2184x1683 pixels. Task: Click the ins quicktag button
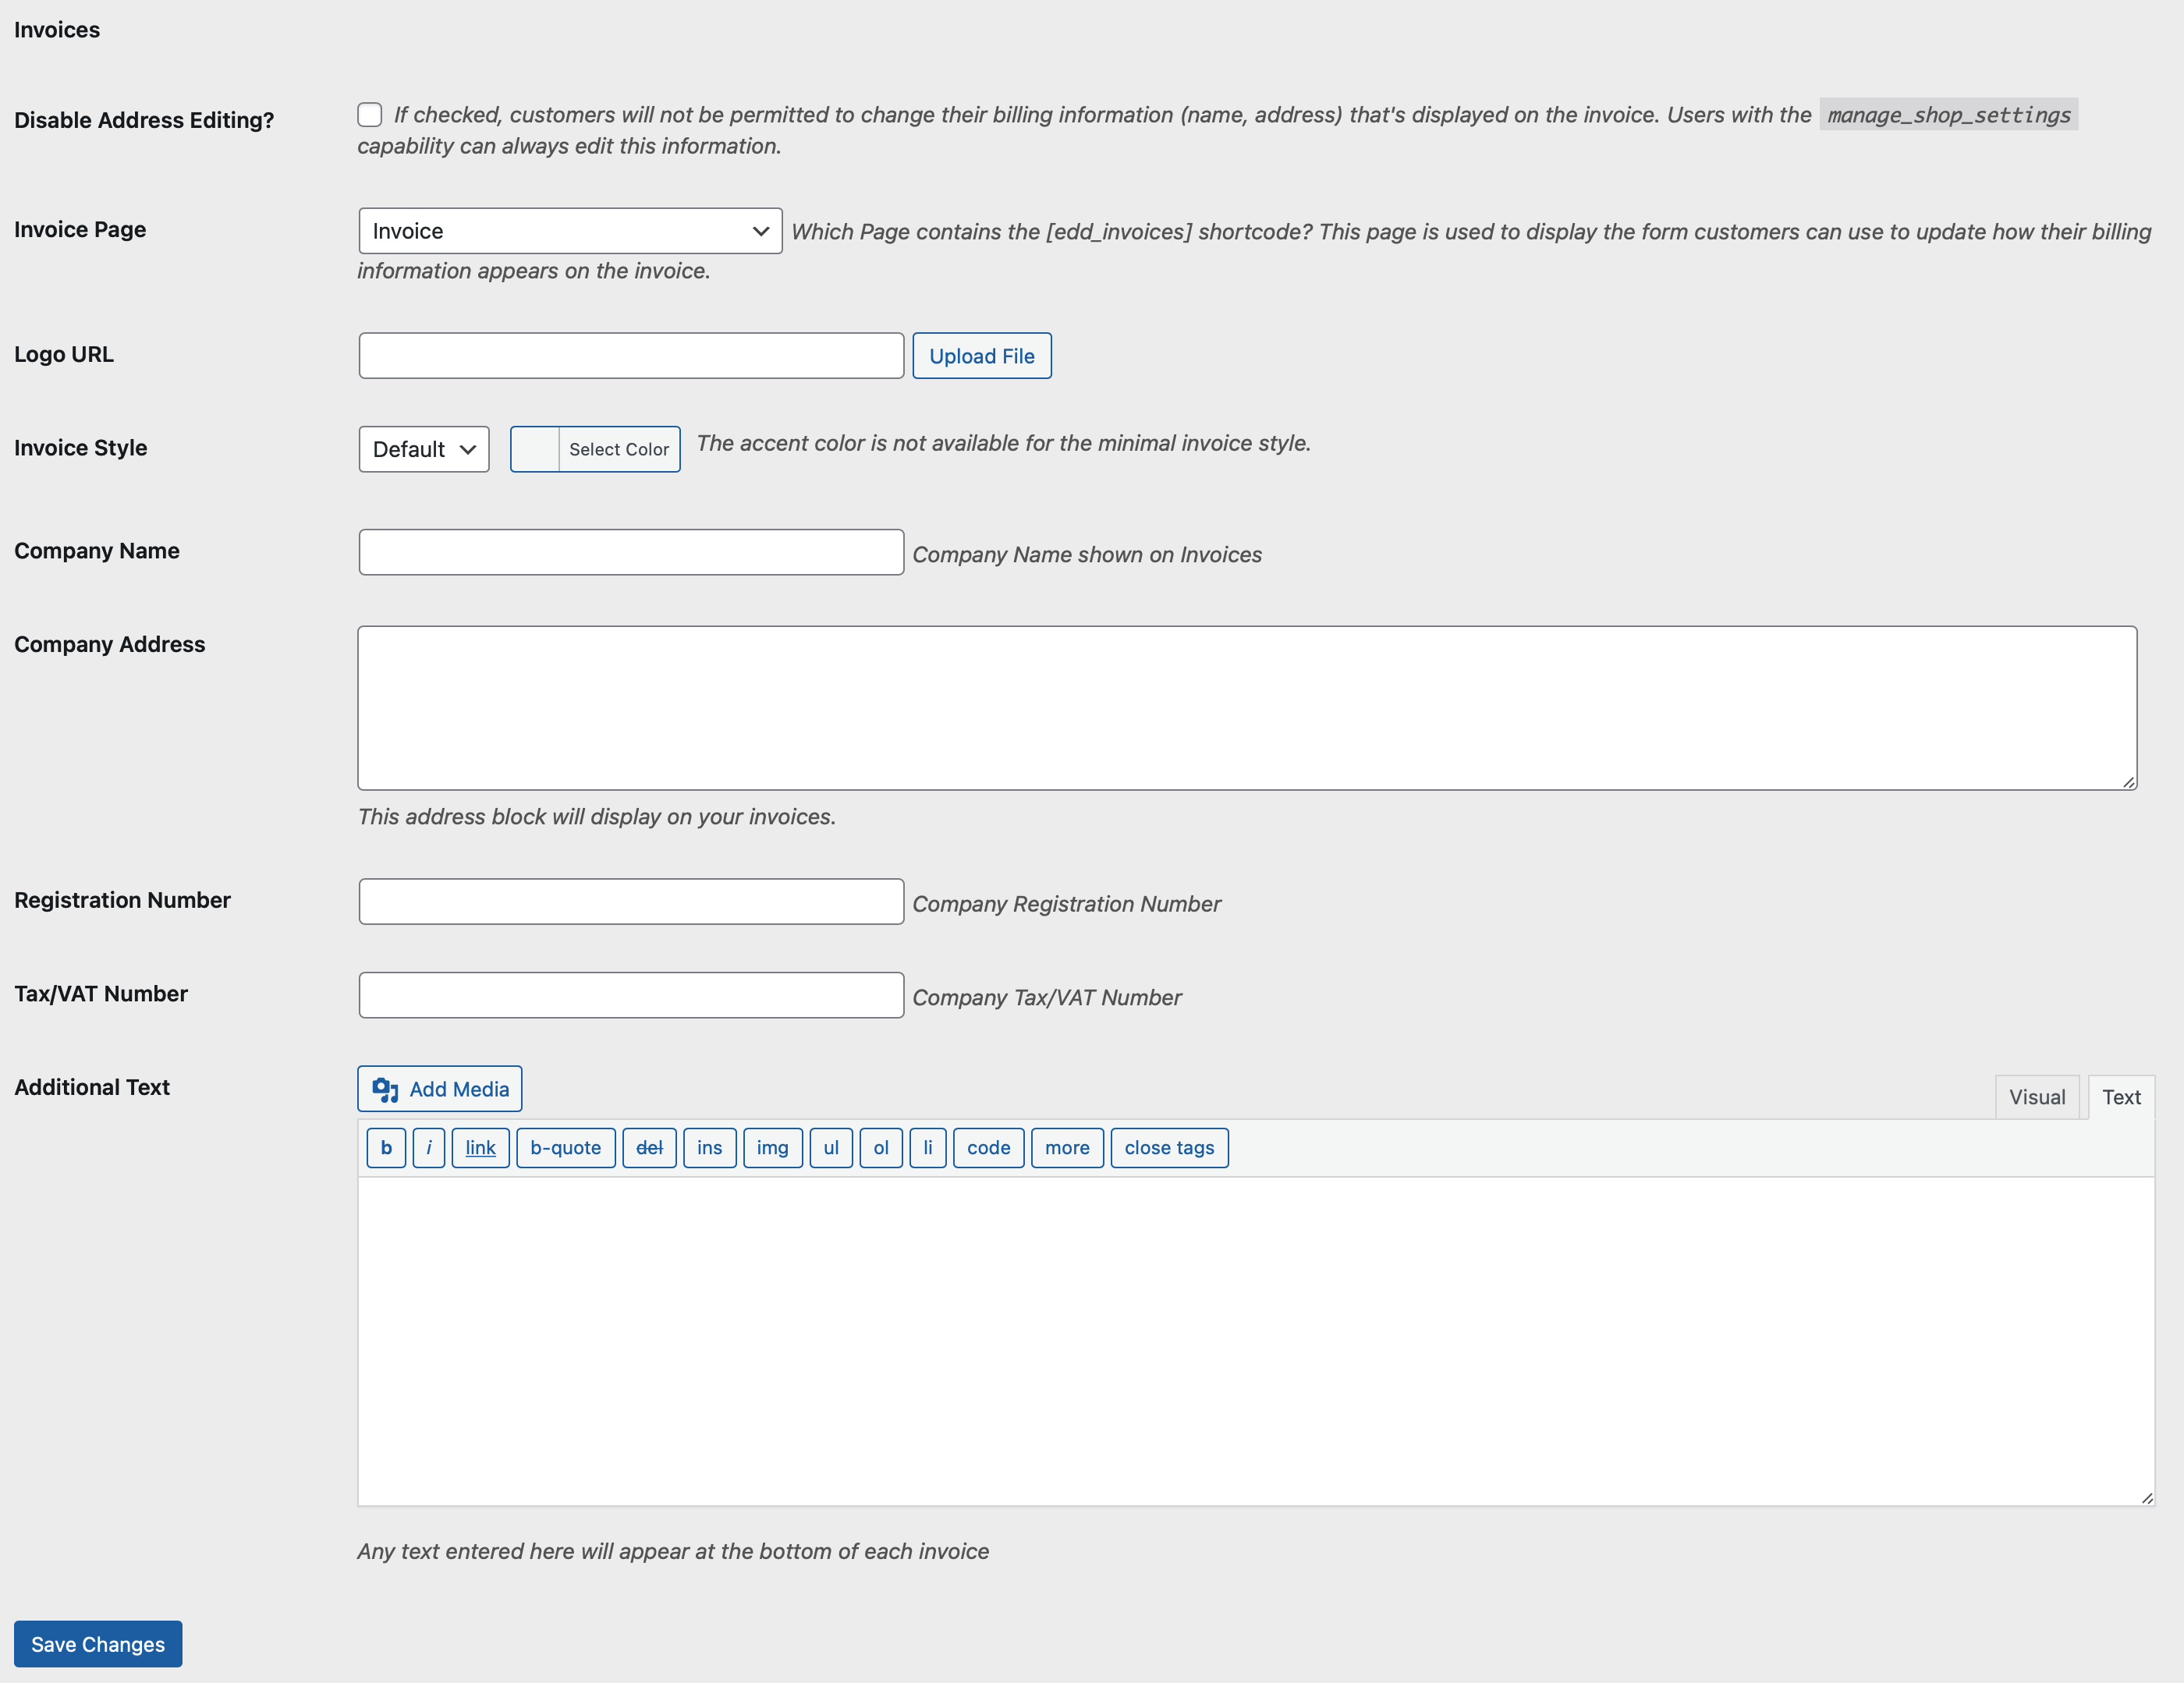710,1148
